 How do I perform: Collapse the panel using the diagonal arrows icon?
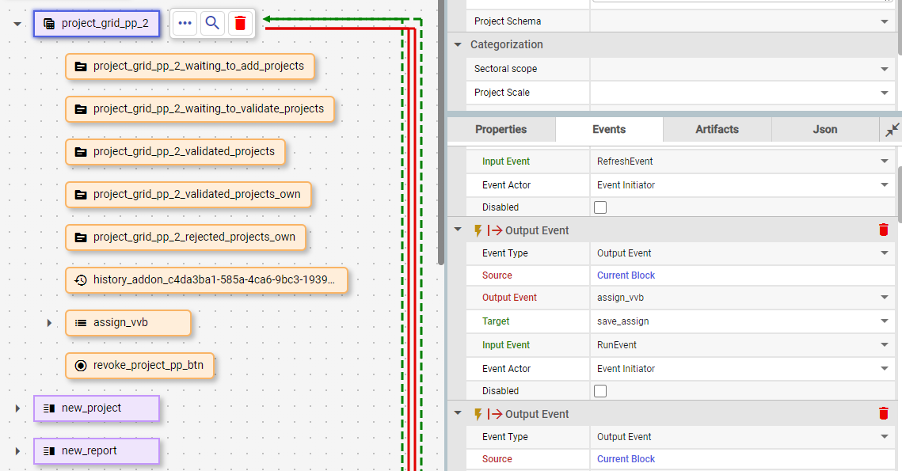pyautogui.click(x=892, y=130)
